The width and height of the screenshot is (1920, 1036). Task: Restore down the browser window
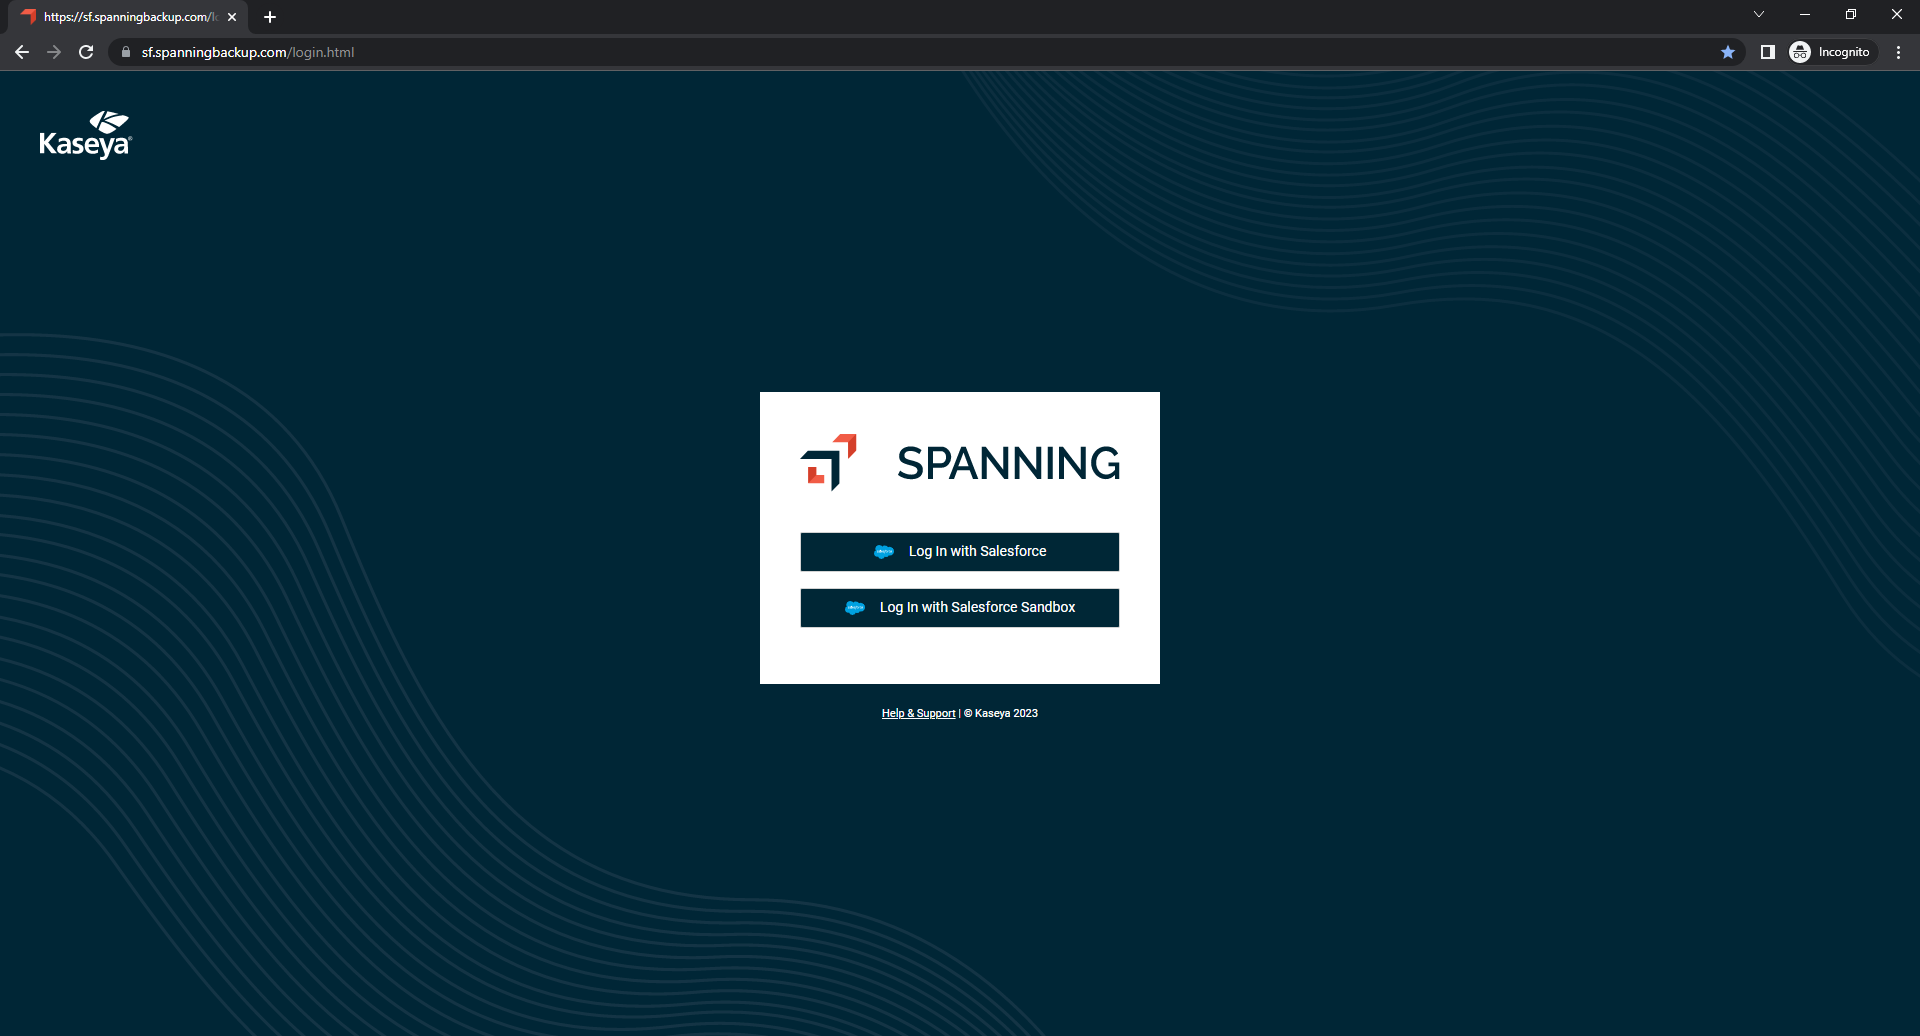click(1851, 14)
